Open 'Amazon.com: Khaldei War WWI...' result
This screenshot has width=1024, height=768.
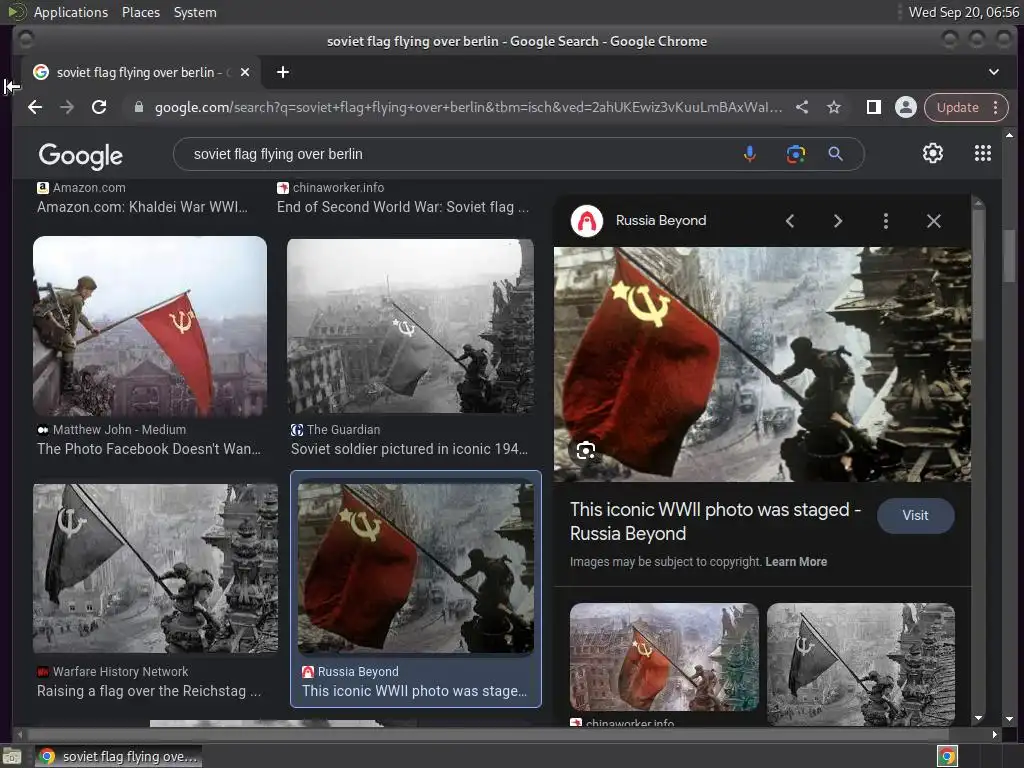tap(142, 207)
